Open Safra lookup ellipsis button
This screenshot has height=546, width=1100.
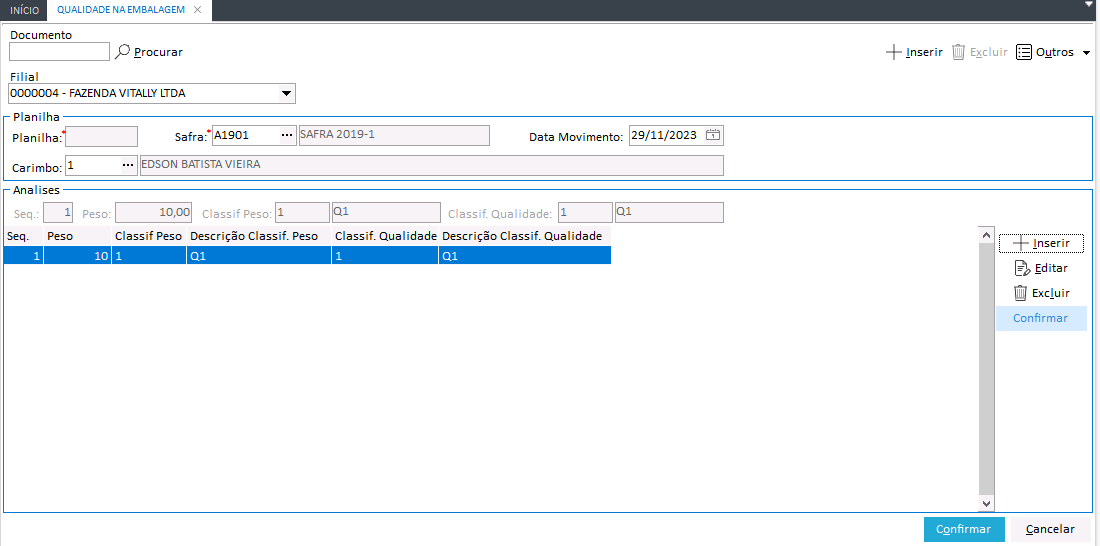click(287, 135)
